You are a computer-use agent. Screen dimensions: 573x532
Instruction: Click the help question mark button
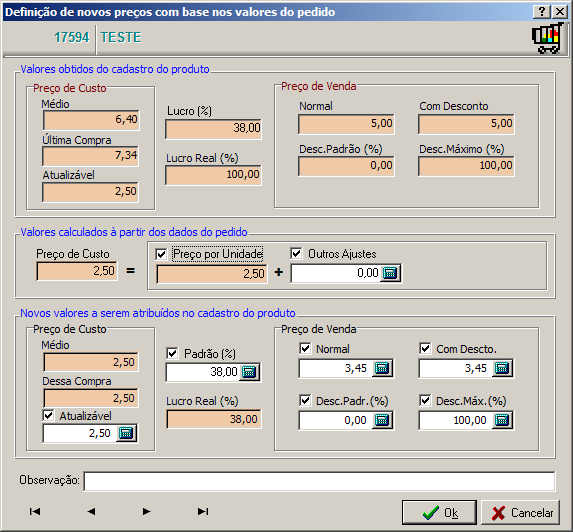tap(542, 12)
